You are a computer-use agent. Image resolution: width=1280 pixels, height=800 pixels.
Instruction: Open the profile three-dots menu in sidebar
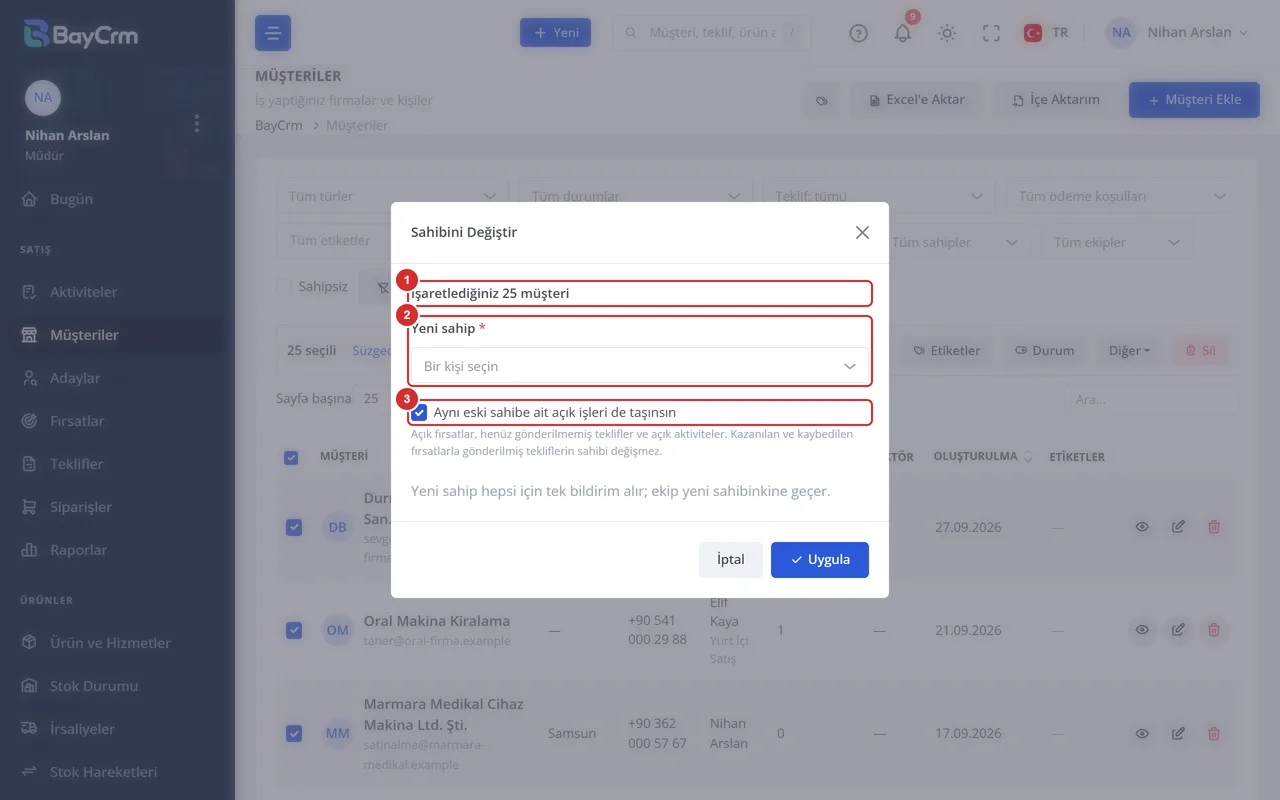[x=197, y=123]
